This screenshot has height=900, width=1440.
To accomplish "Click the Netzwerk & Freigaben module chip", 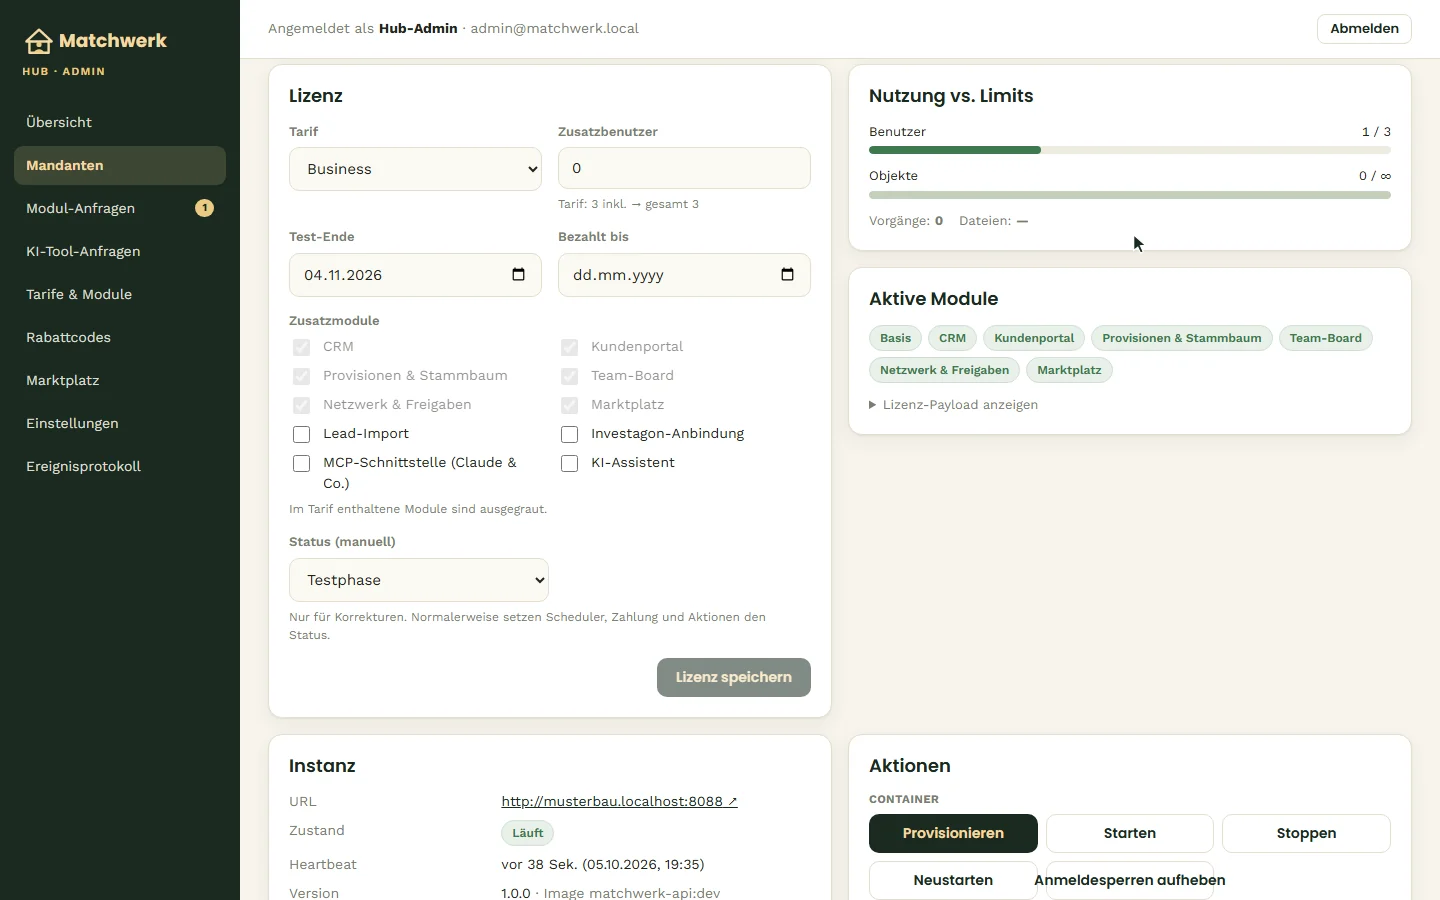I will tap(945, 370).
